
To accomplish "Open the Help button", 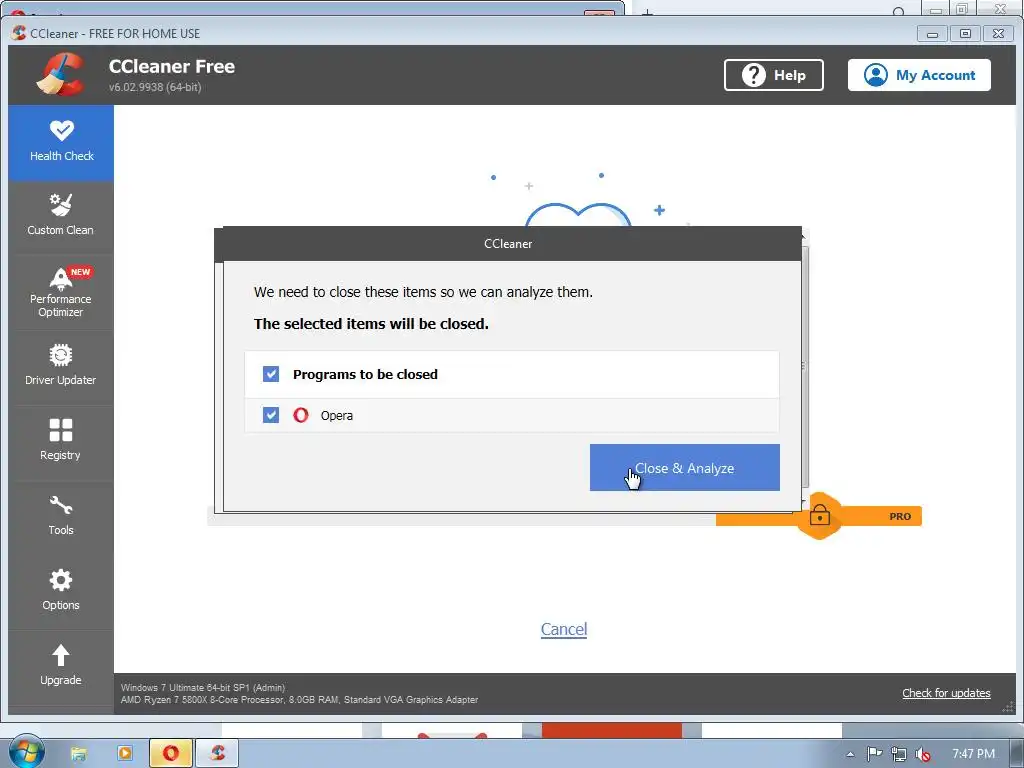I will pos(773,75).
